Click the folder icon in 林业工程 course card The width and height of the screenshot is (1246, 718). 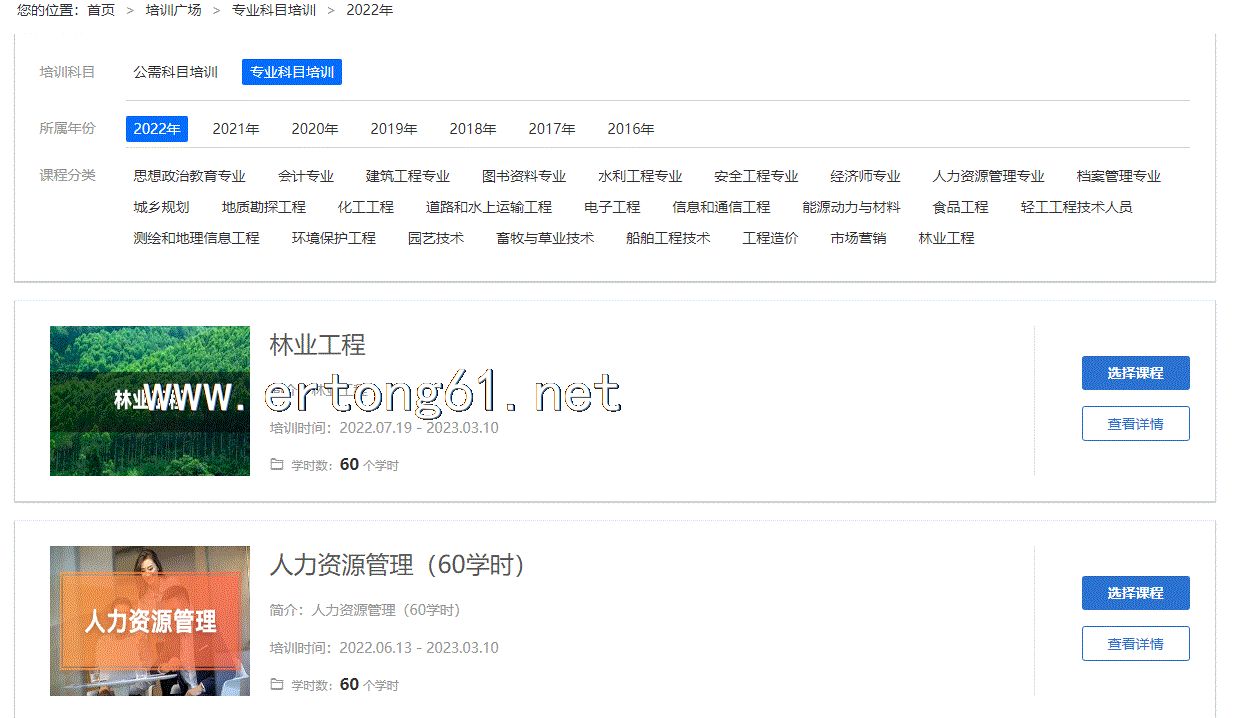tap(277, 465)
